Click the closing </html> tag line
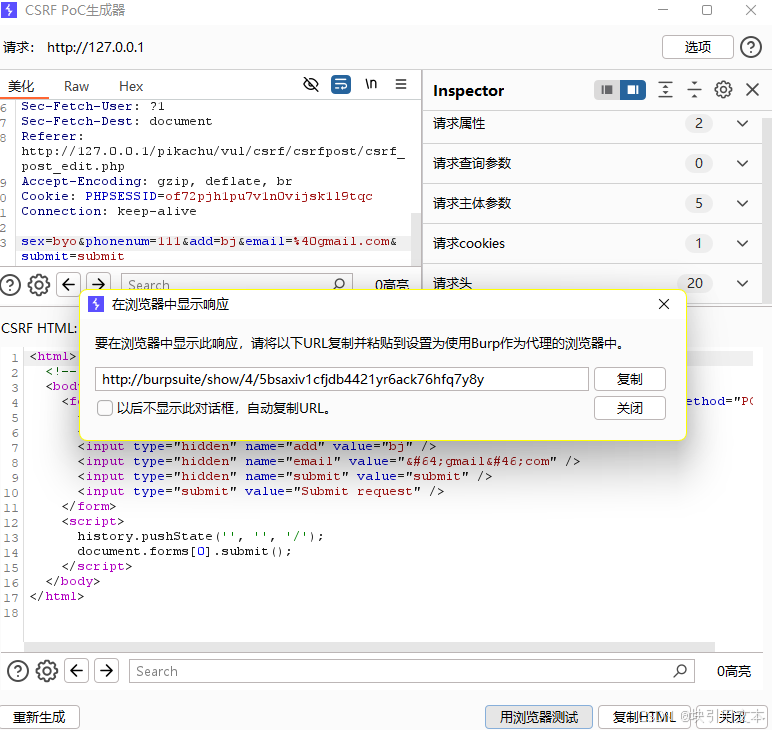 coord(57,596)
